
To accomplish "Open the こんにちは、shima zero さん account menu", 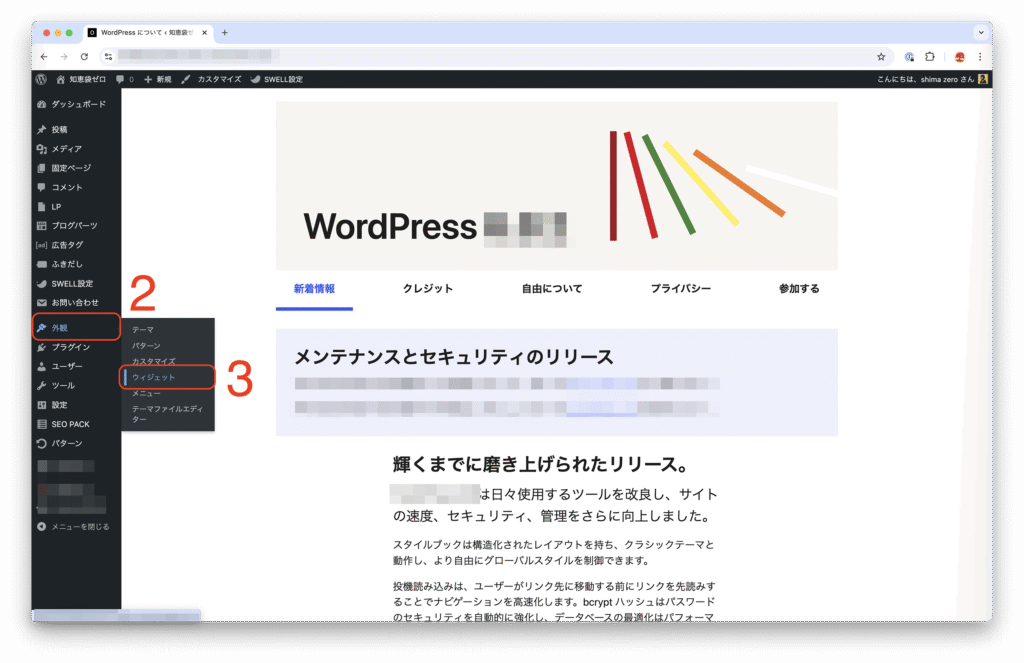I will coord(932,79).
